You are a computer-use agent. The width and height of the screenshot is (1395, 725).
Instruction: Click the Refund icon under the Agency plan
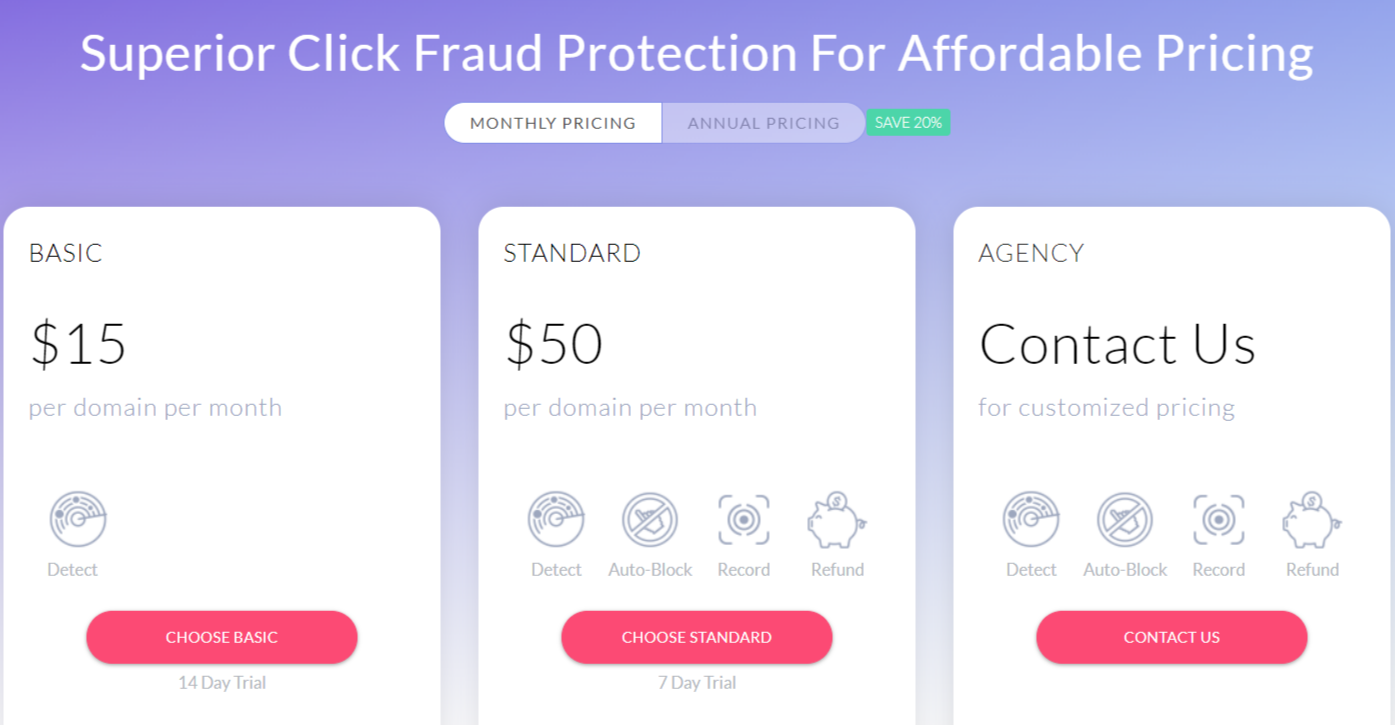coord(1311,518)
